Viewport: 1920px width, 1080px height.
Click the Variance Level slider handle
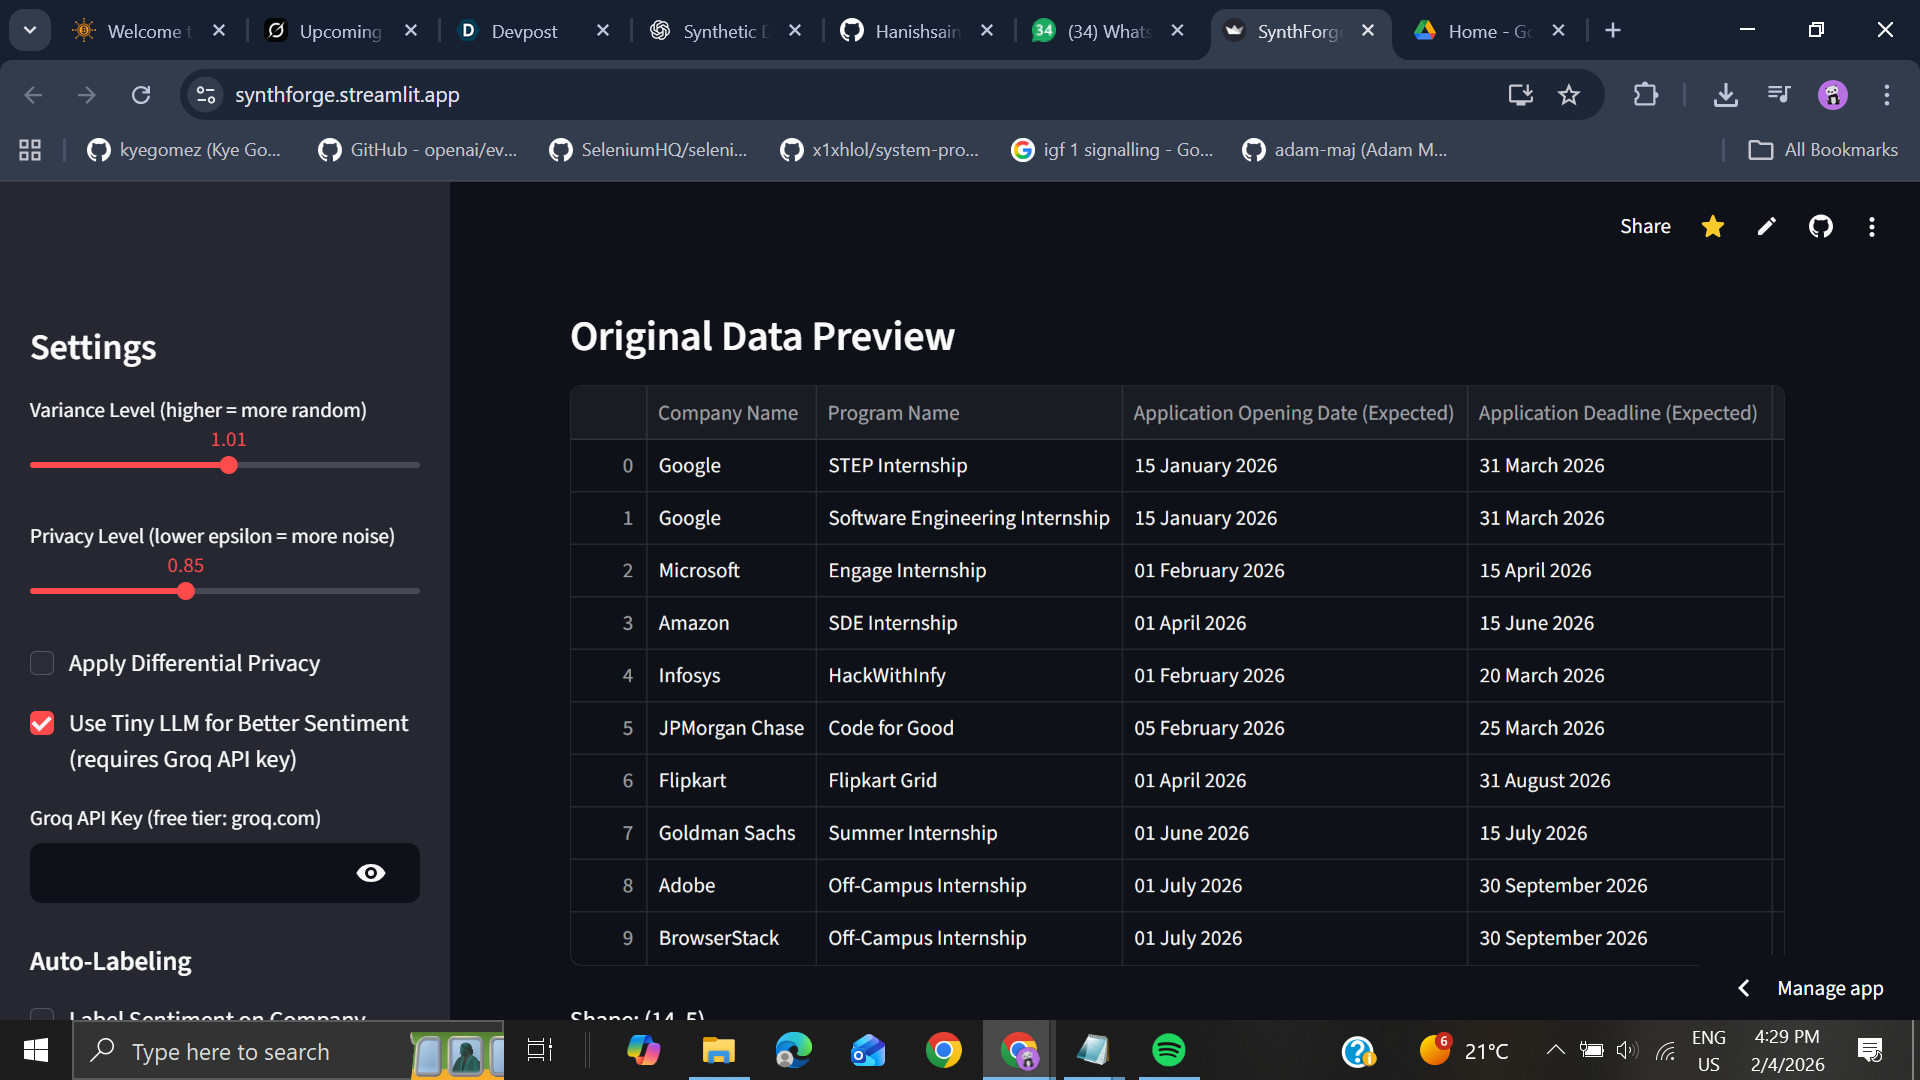[x=229, y=465]
